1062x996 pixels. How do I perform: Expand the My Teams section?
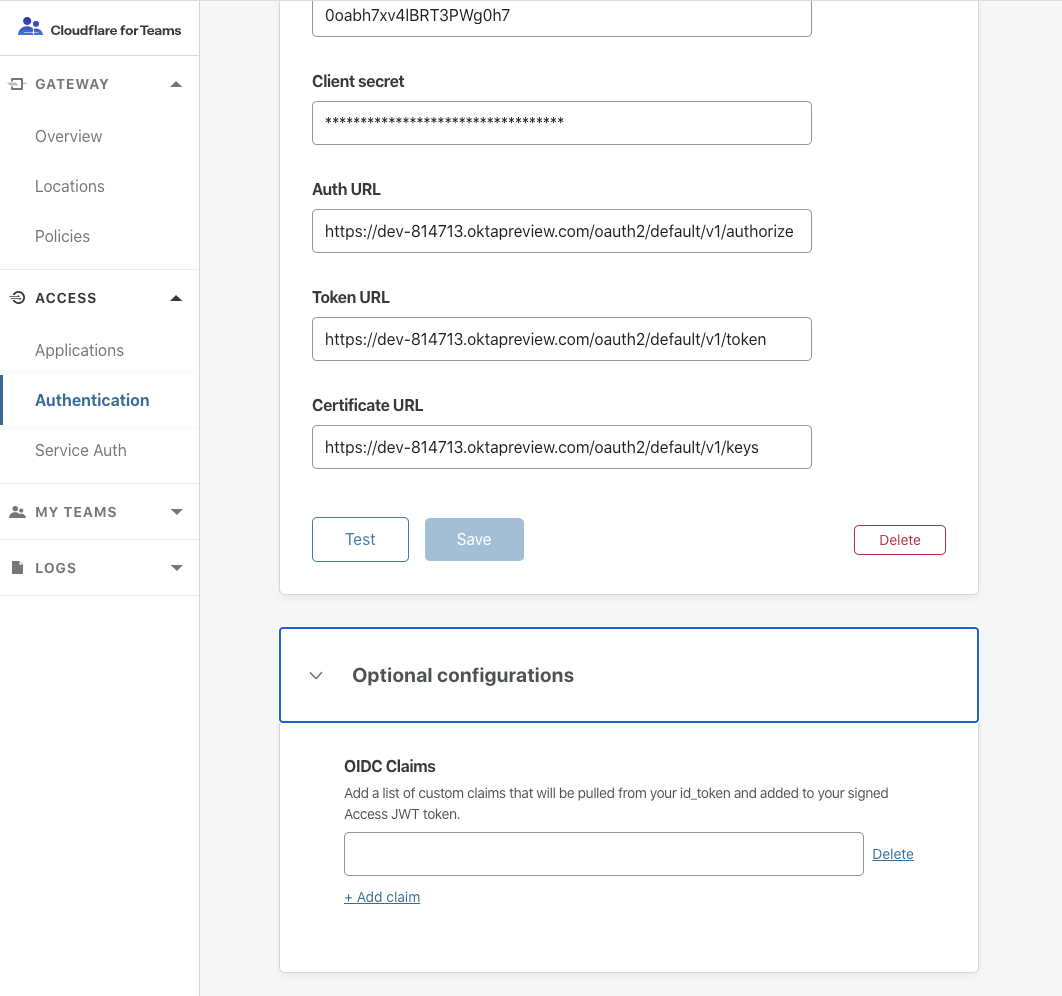pyautogui.click(x=177, y=512)
